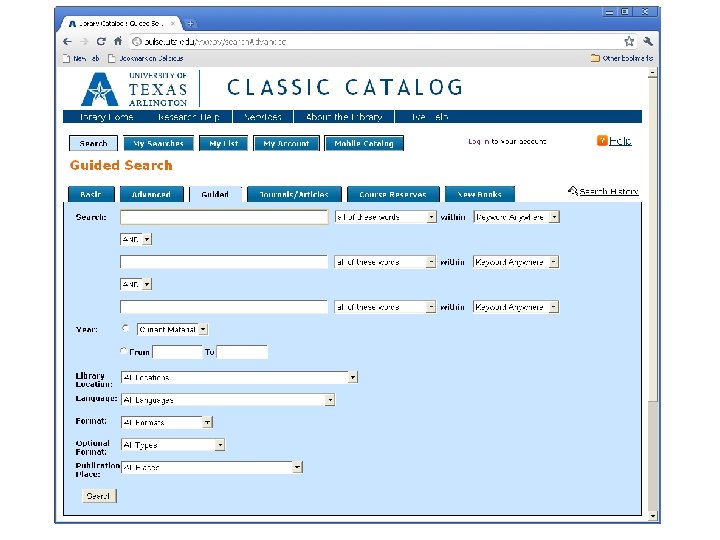Go to browser home page icon

click(x=118, y=41)
